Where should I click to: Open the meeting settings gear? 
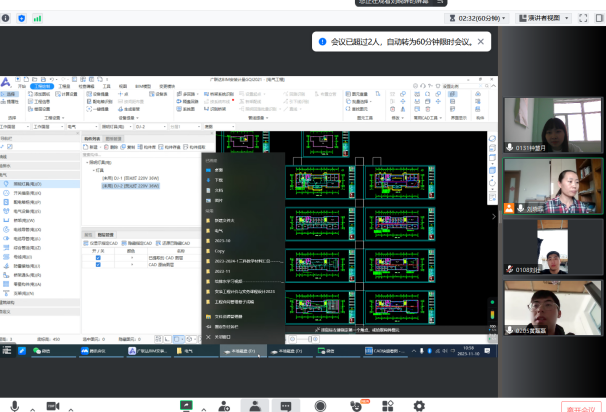click(420, 406)
